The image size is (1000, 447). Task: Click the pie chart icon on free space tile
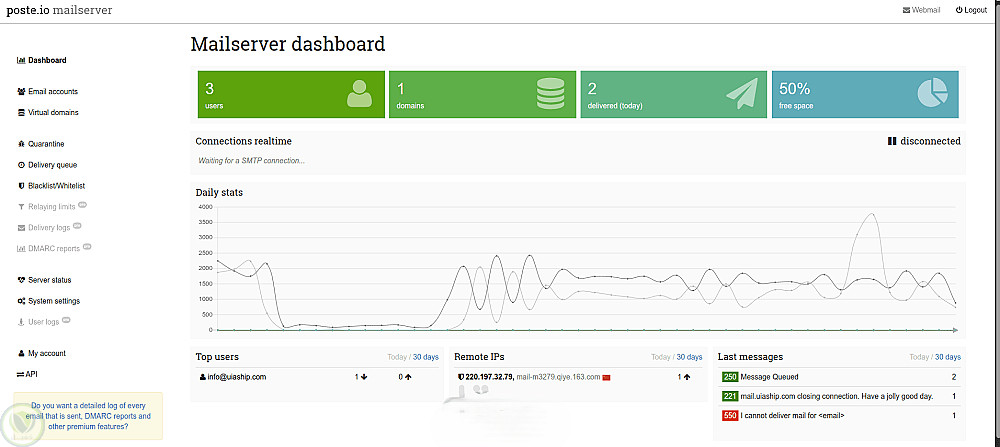[x=933, y=93]
